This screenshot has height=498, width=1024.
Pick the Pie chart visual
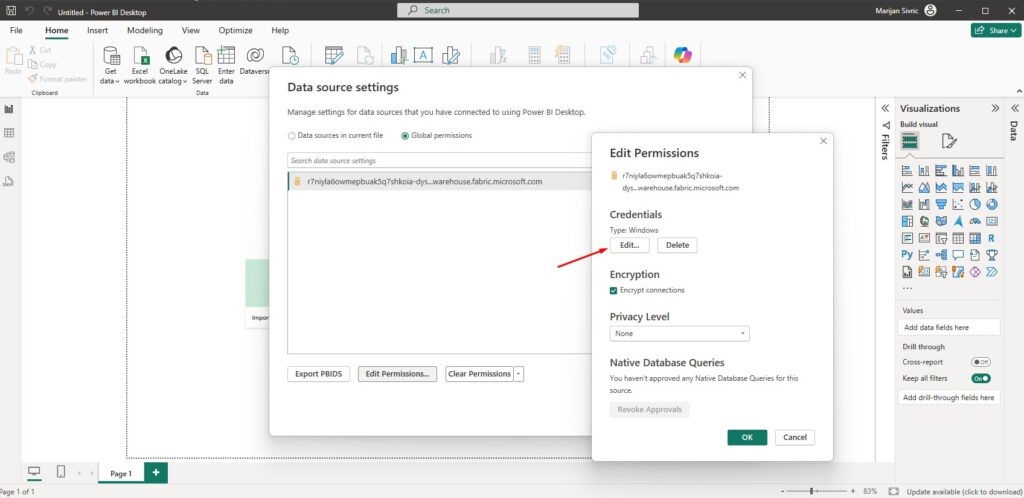click(x=975, y=204)
